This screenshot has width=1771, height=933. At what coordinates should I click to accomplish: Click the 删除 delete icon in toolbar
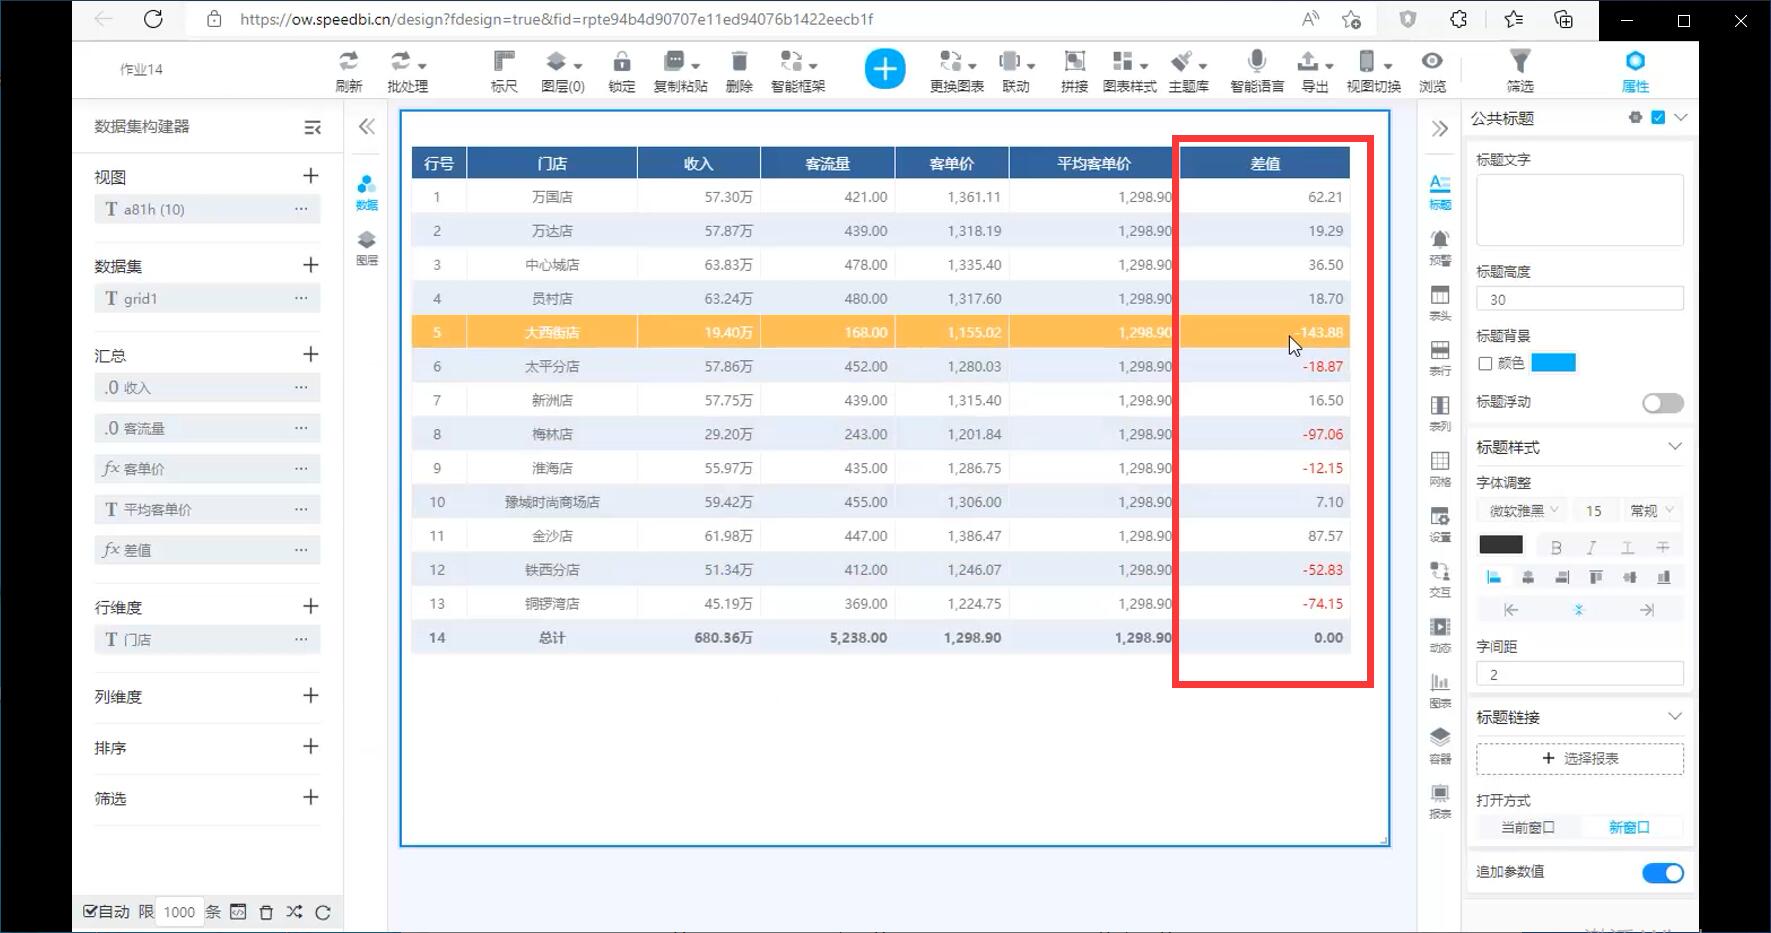[x=739, y=70]
